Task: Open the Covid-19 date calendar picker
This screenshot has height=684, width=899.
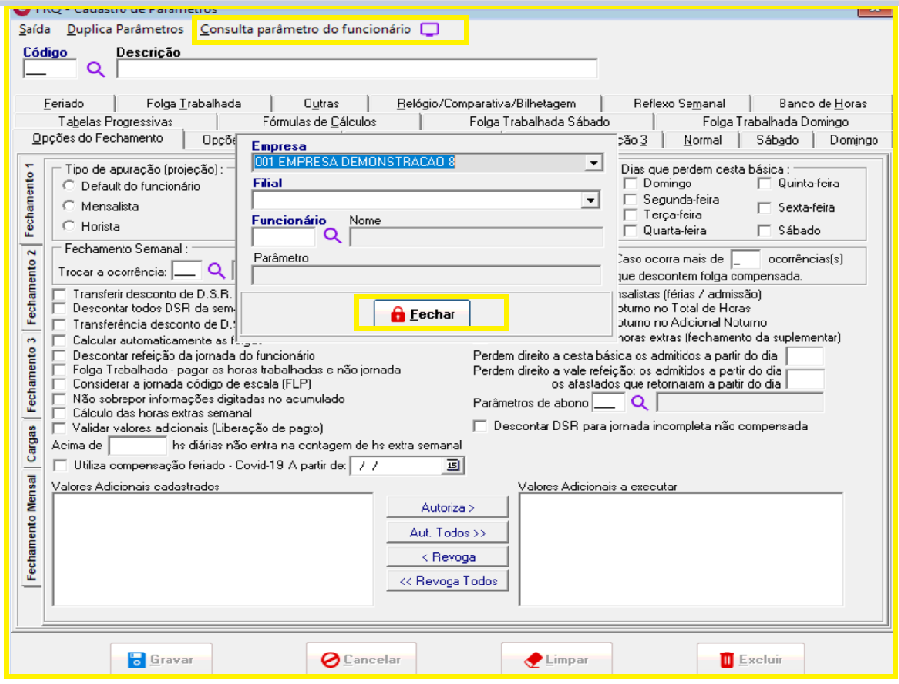Action: tap(453, 465)
